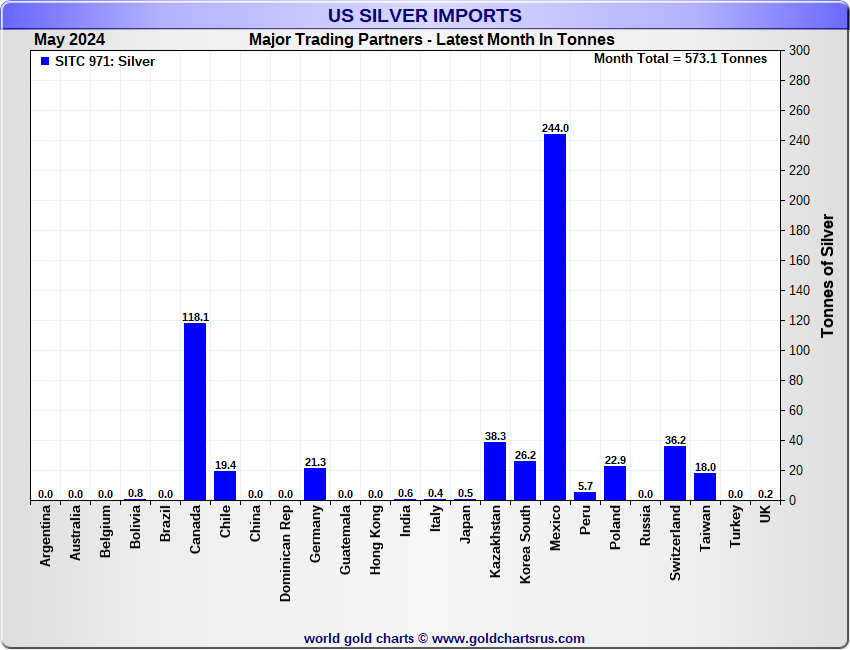Click the 18.0 value label
The image size is (850, 650).
tap(705, 467)
